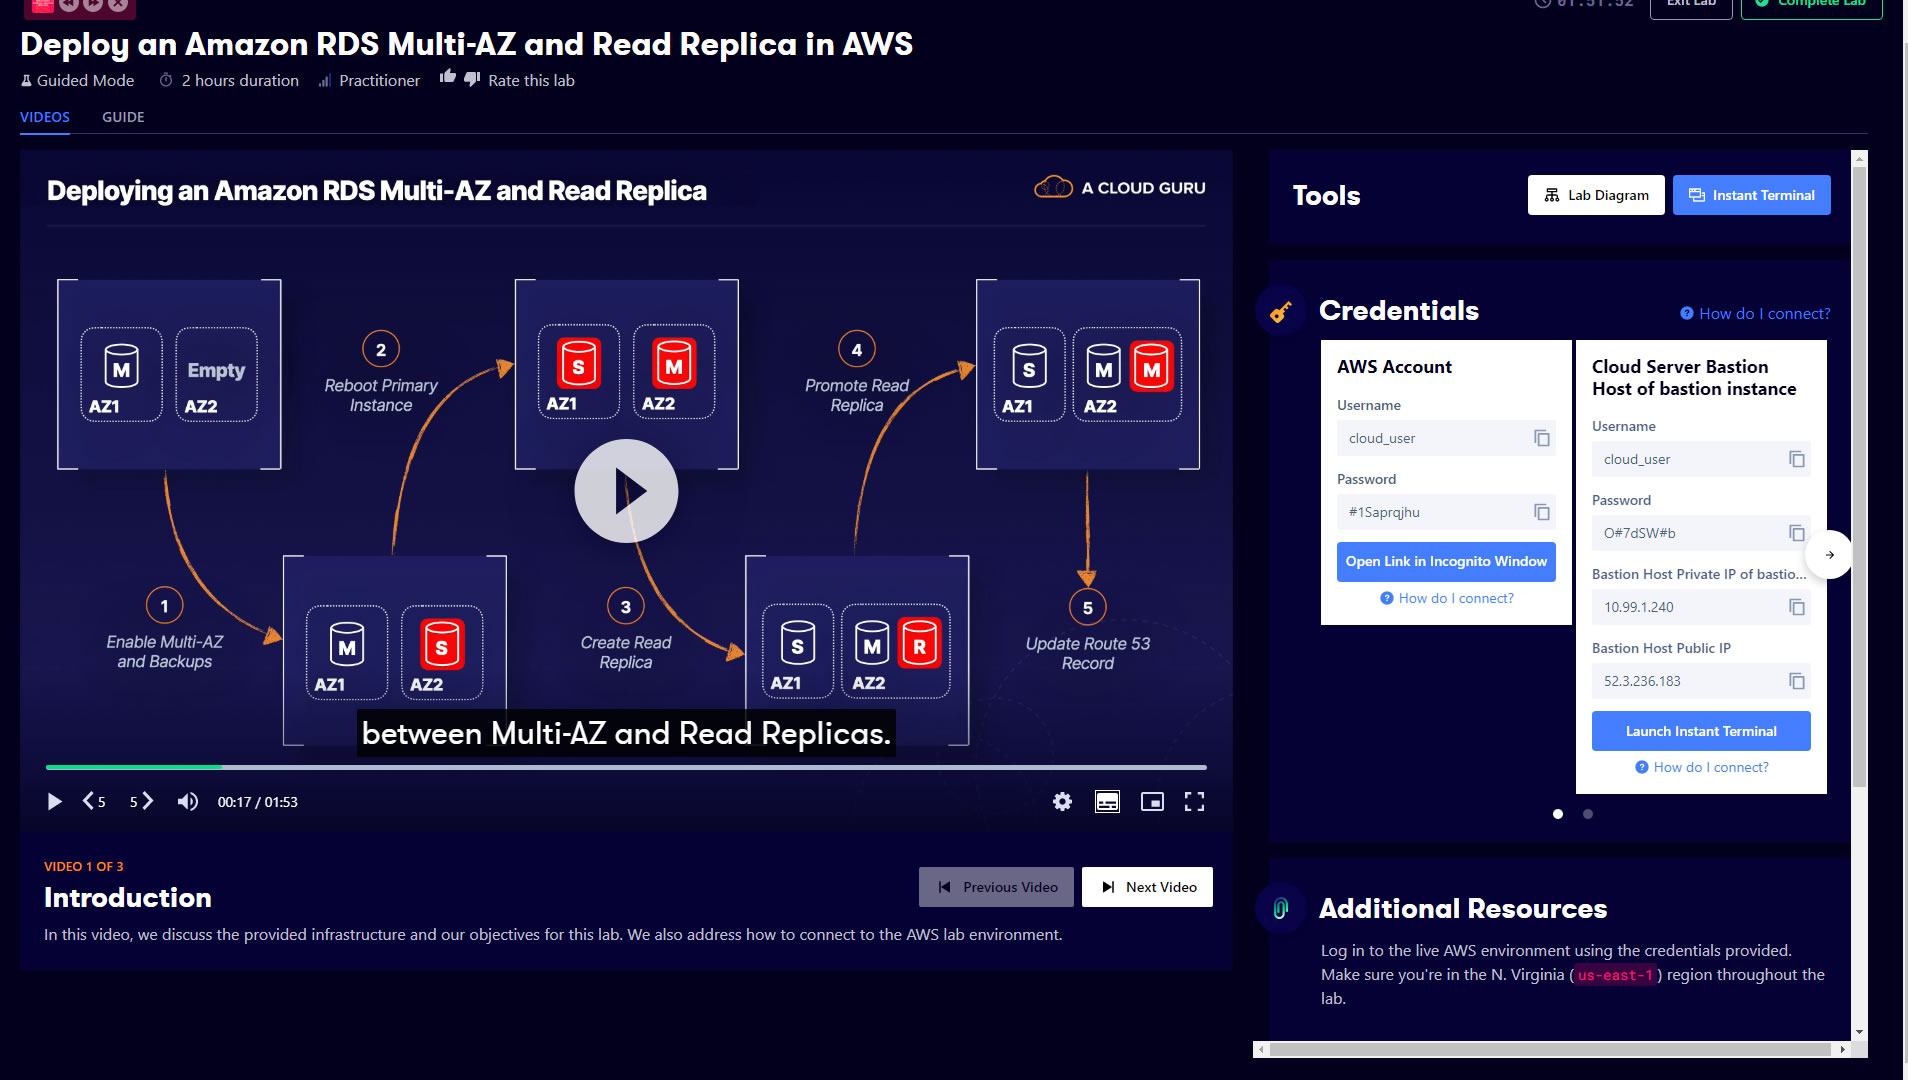1908x1080 pixels.
Task: Copy the AWS Account username
Action: click(x=1542, y=438)
